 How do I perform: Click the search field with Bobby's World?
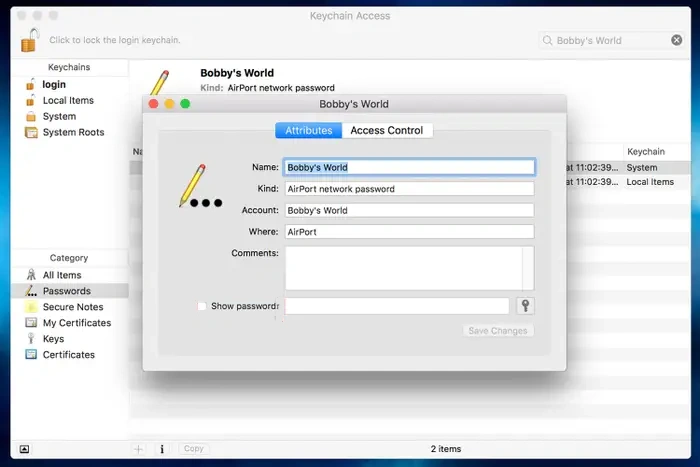coord(611,41)
